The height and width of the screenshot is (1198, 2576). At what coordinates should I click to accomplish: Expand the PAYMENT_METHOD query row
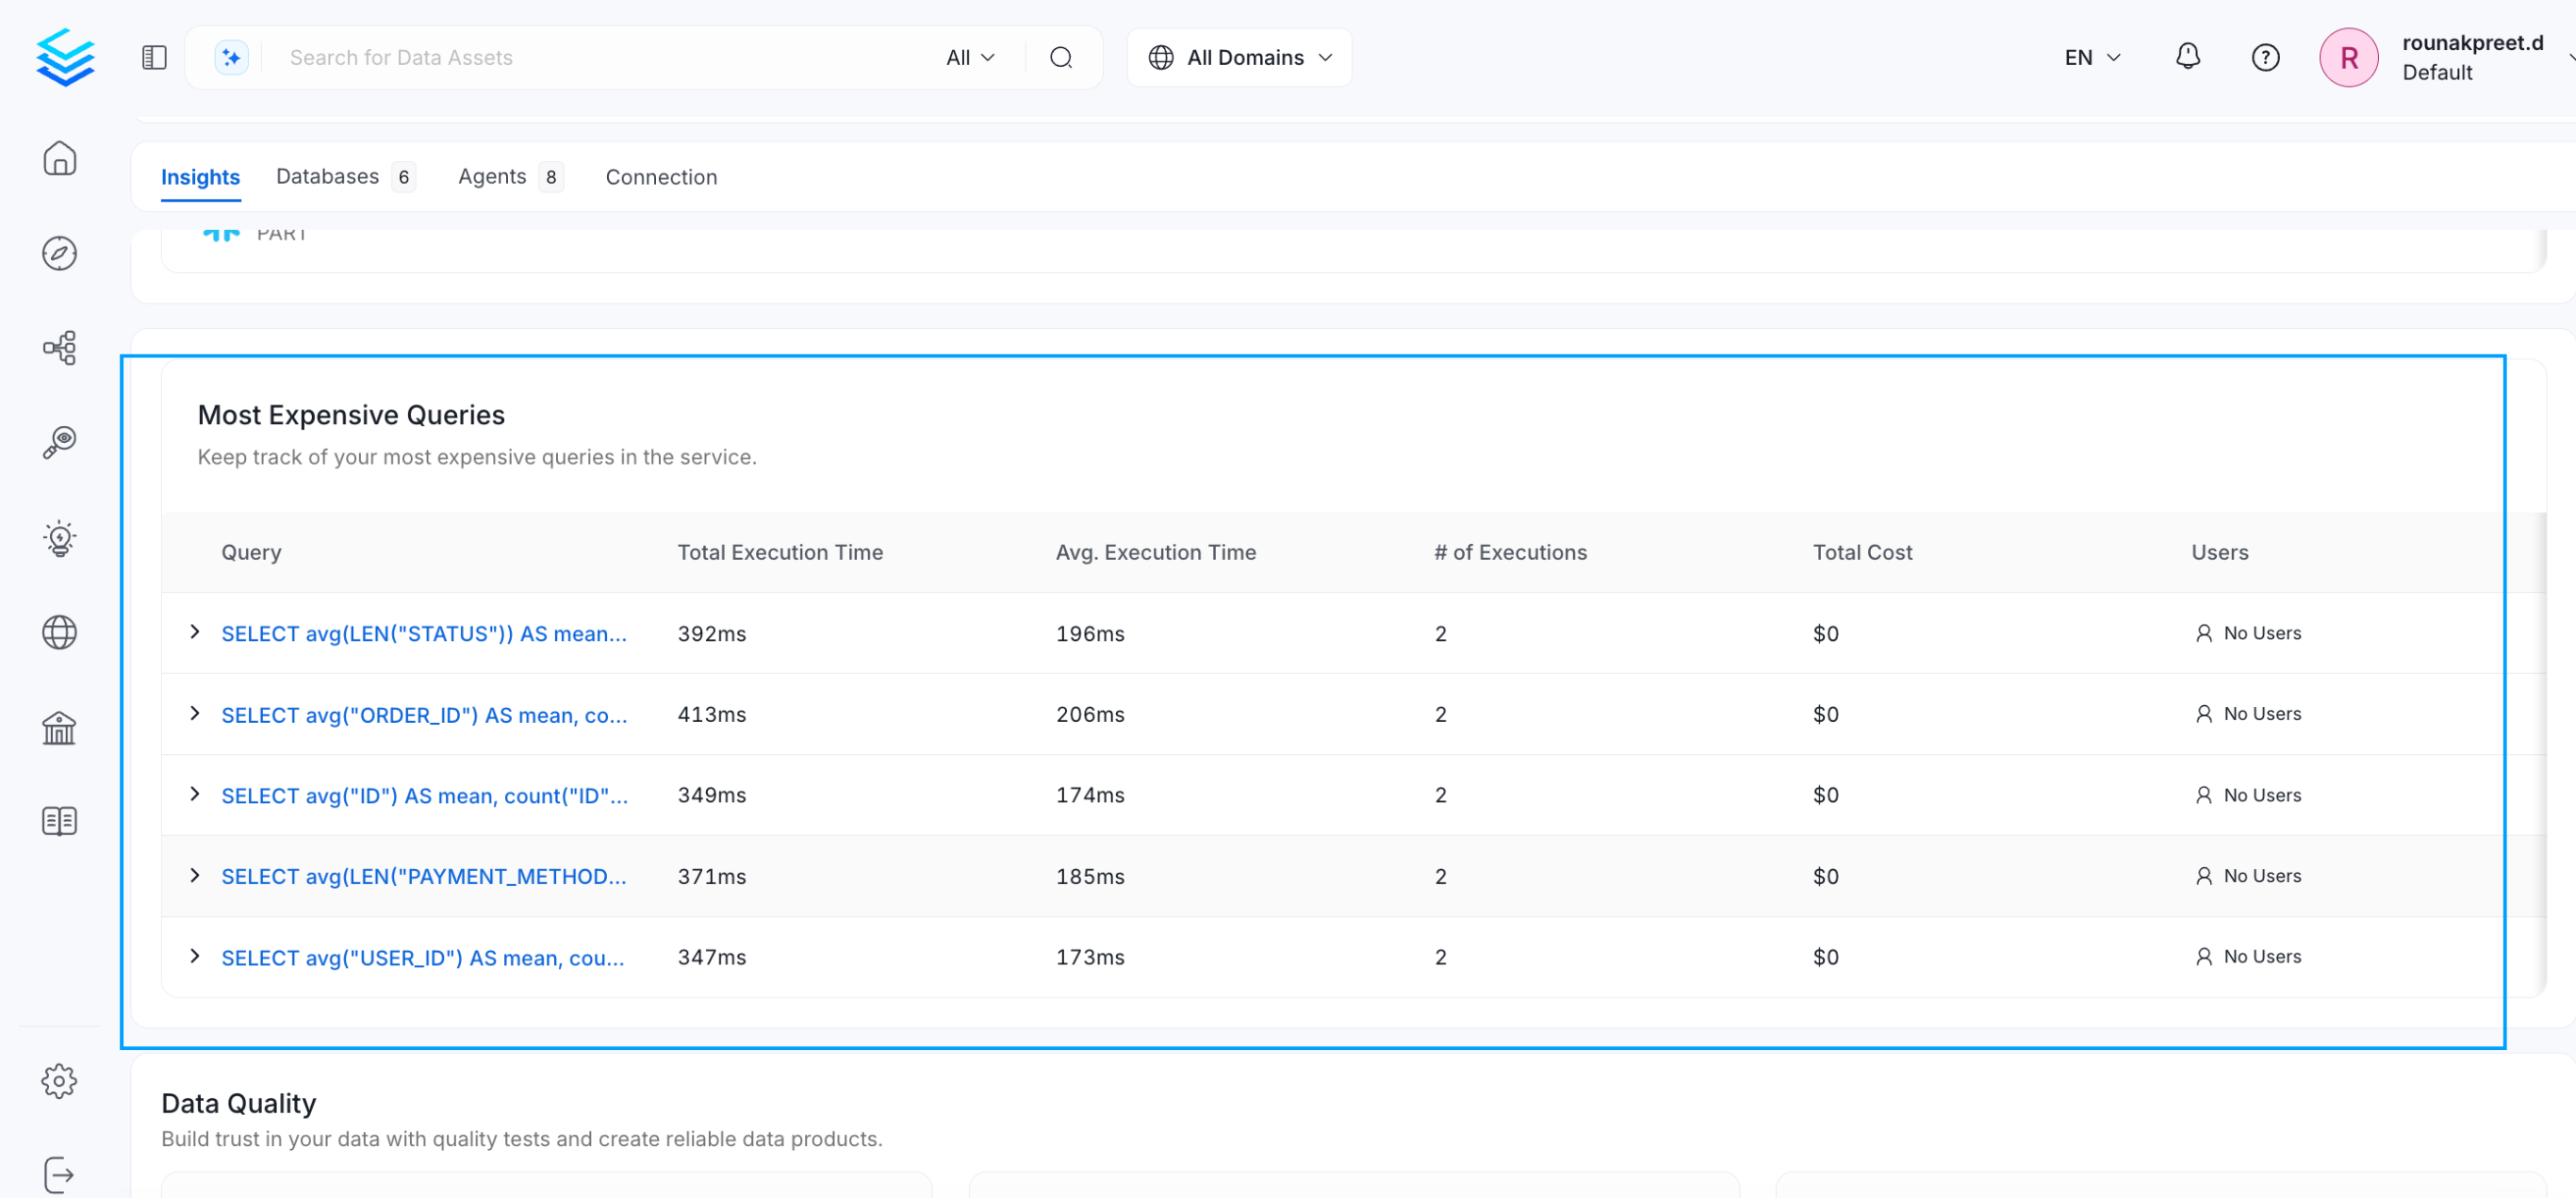195,875
